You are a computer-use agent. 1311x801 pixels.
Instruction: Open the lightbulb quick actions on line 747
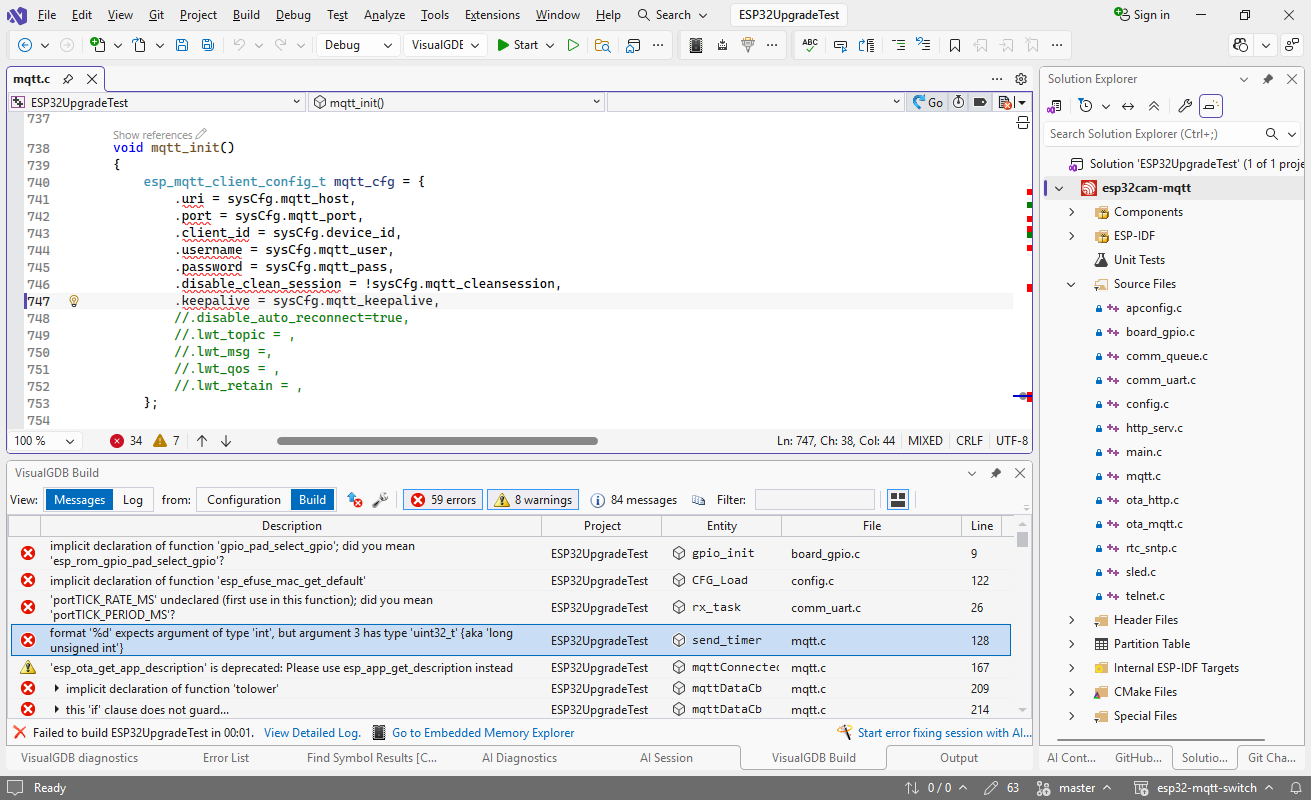[x=73, y=301]
